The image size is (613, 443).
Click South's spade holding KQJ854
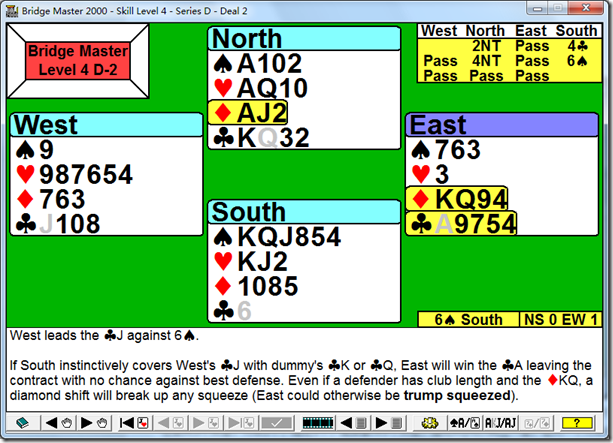tap(277, 237)
